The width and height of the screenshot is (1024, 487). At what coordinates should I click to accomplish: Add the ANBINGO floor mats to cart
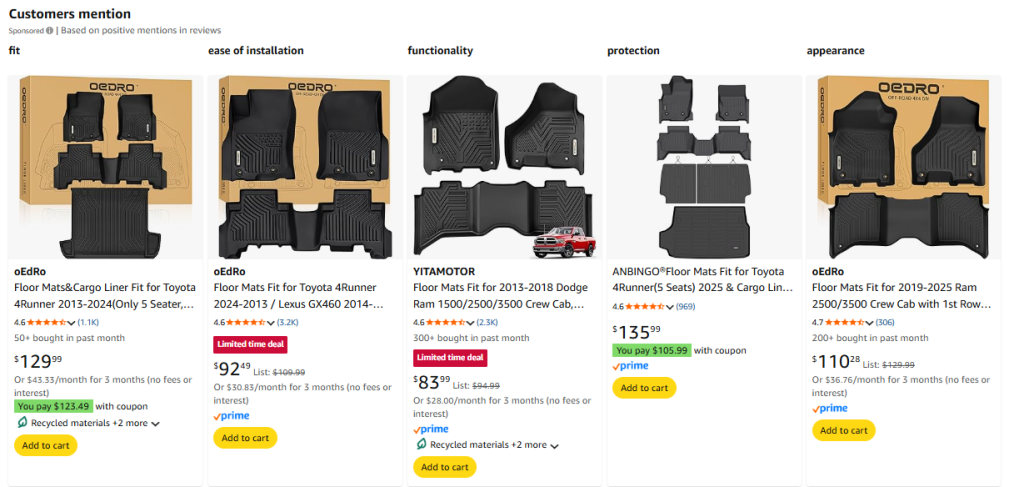(644, 388)
